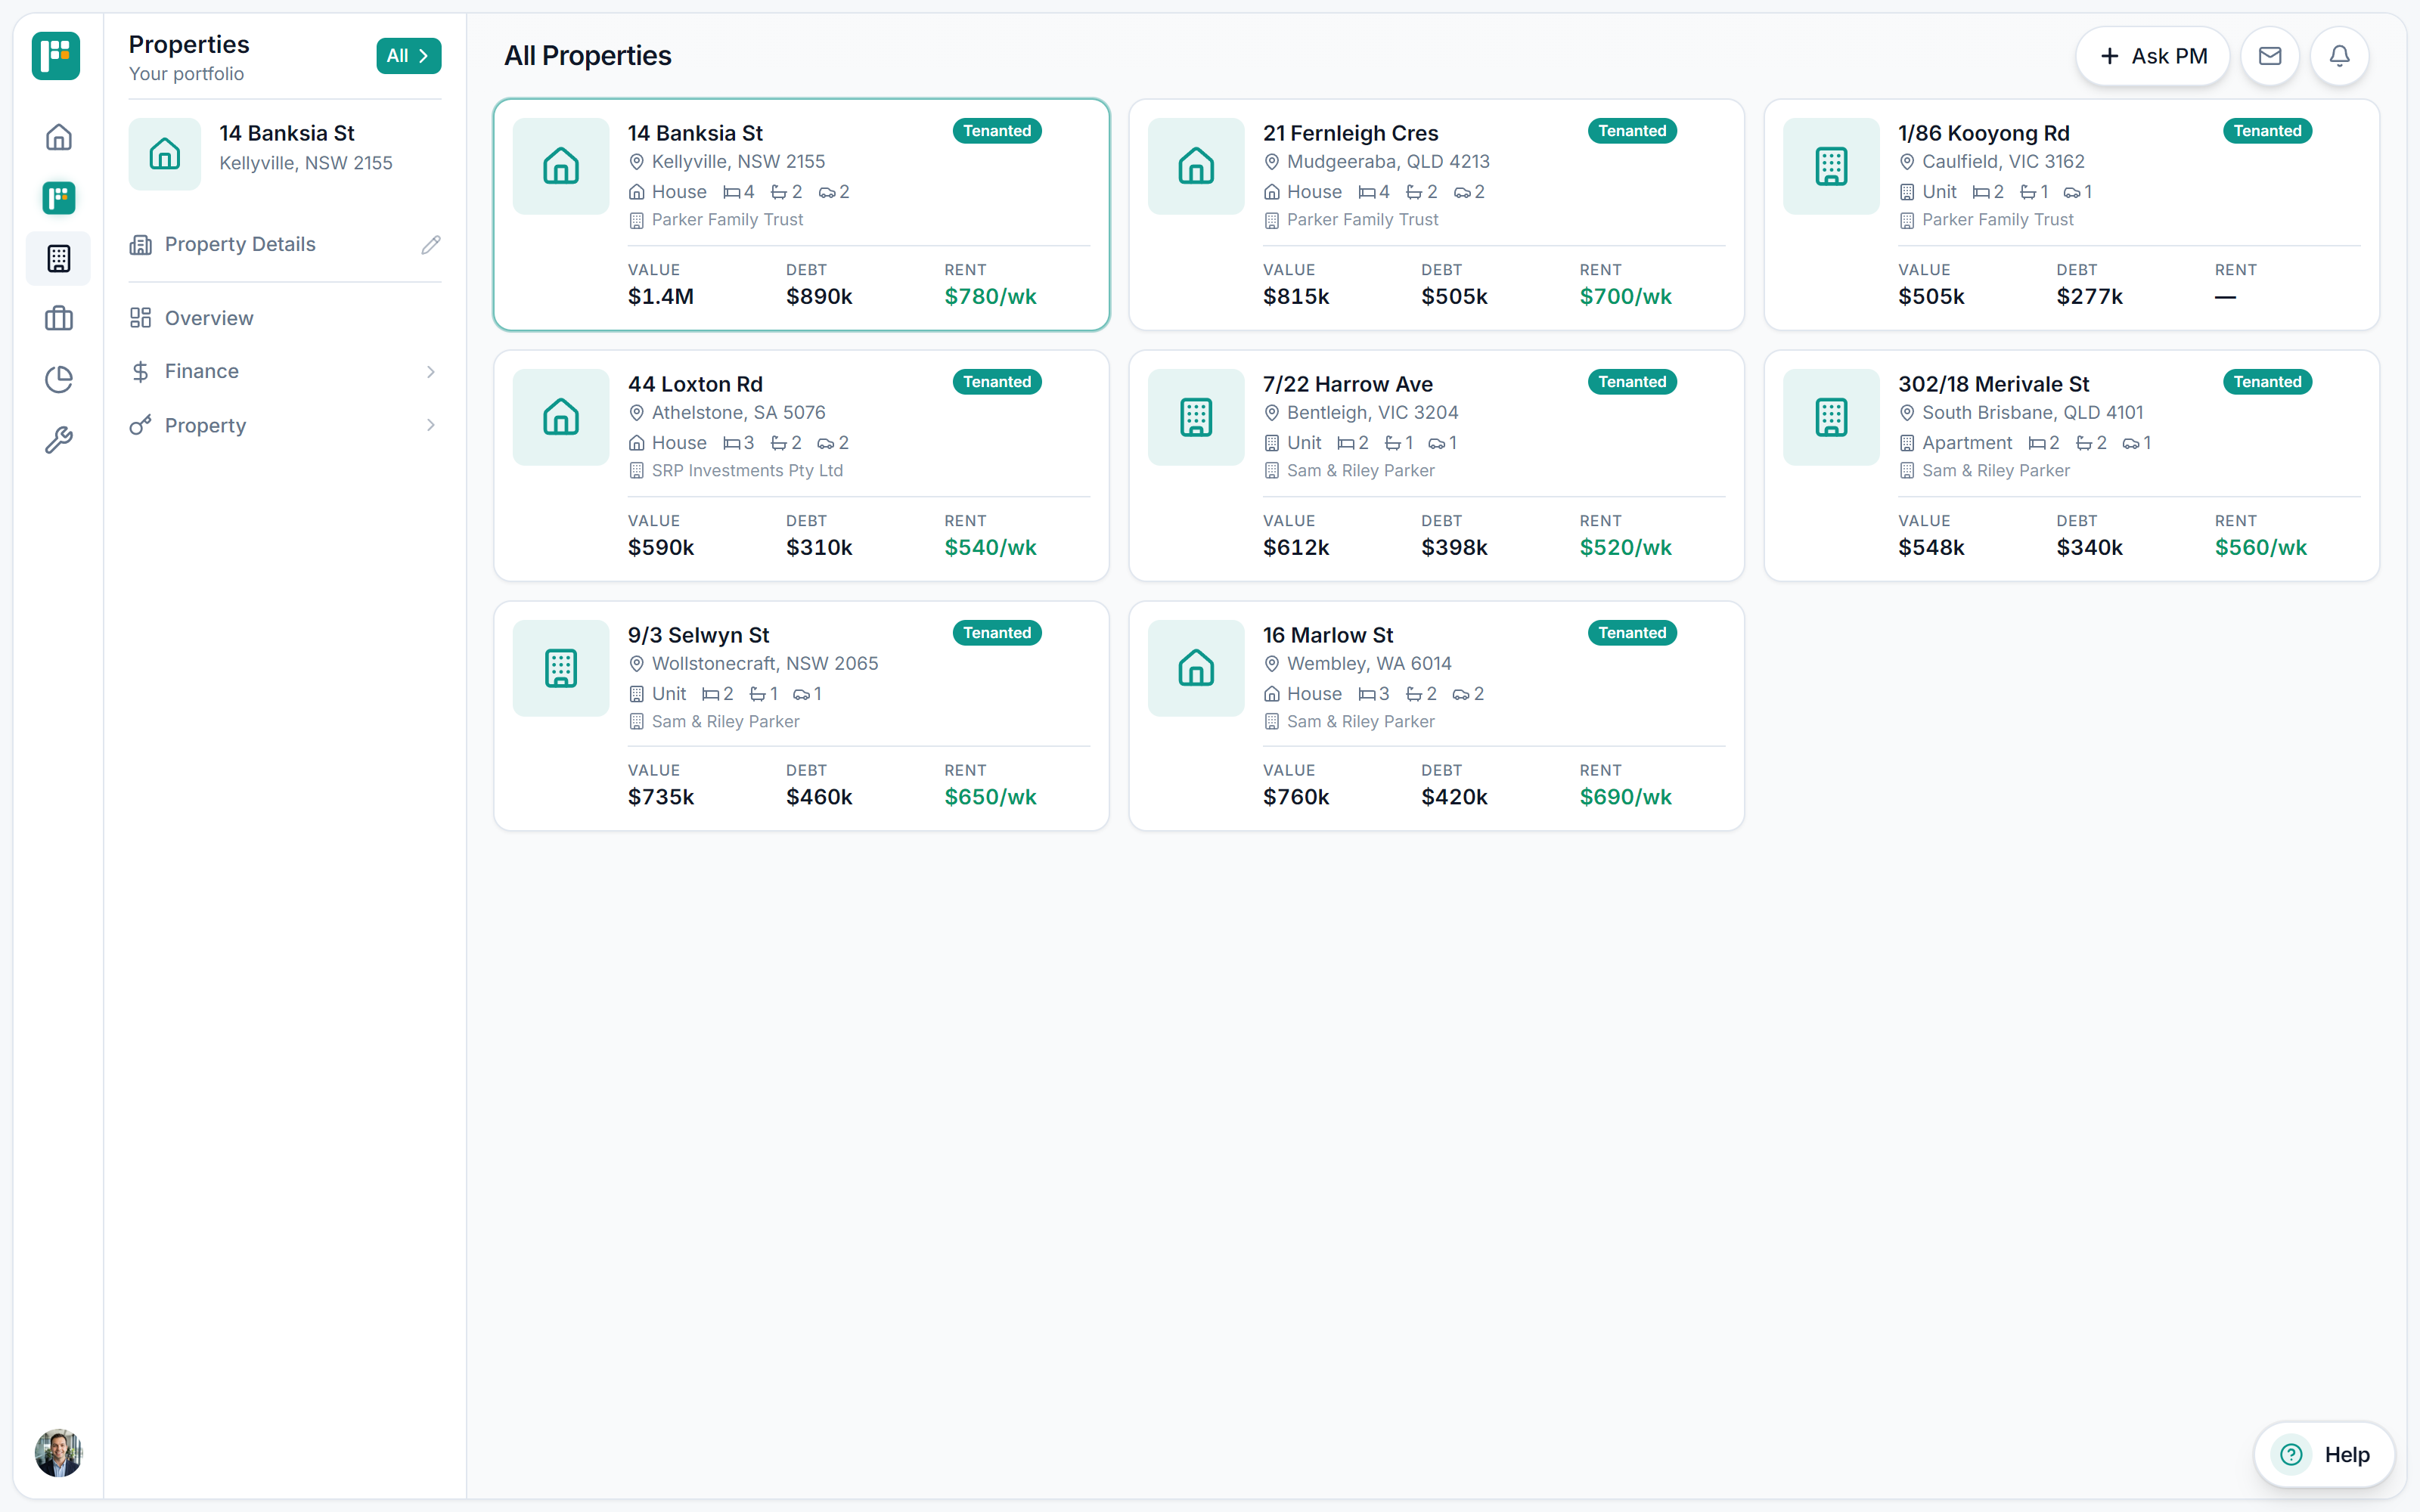Click Tenanted badge on 14 Banksia St
Image resolution: width=2420 pixels, height=1512 pixels.
997,131
